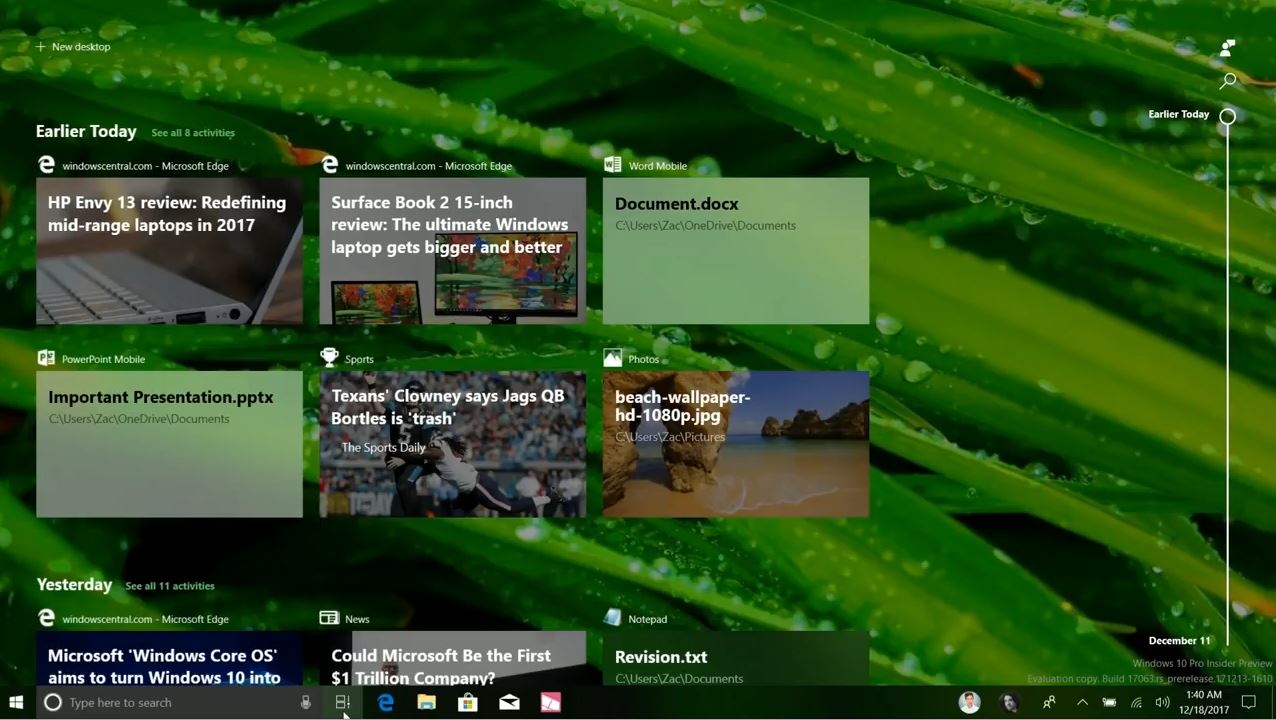Open See all 11 activities under Yesterday

point(170,585)
